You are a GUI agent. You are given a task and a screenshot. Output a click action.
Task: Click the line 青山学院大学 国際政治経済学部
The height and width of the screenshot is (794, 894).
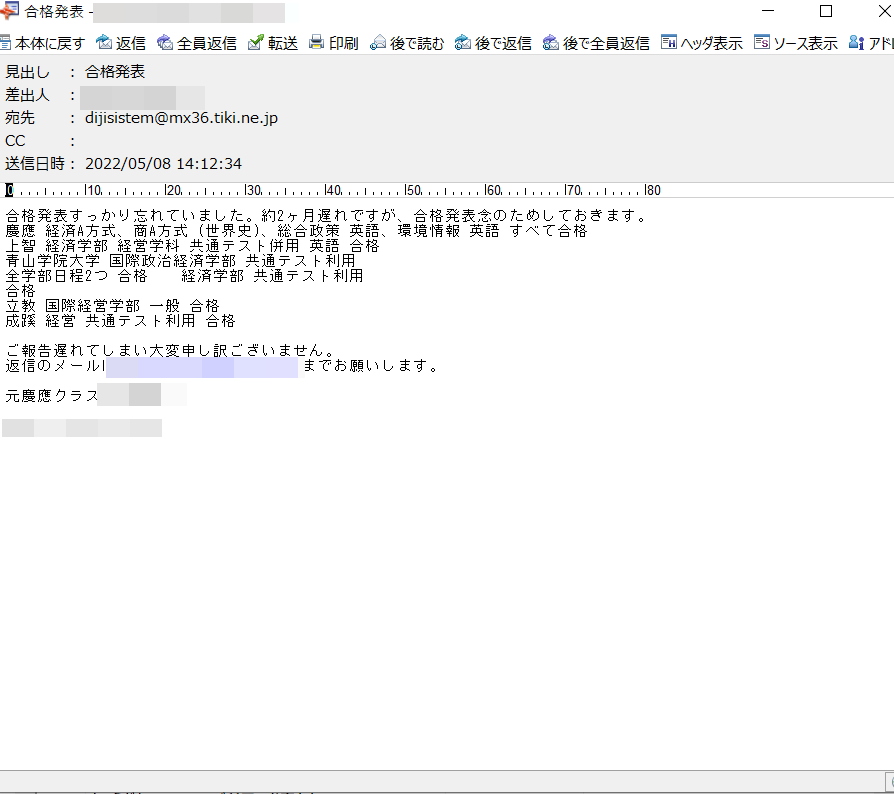point(180,261)
